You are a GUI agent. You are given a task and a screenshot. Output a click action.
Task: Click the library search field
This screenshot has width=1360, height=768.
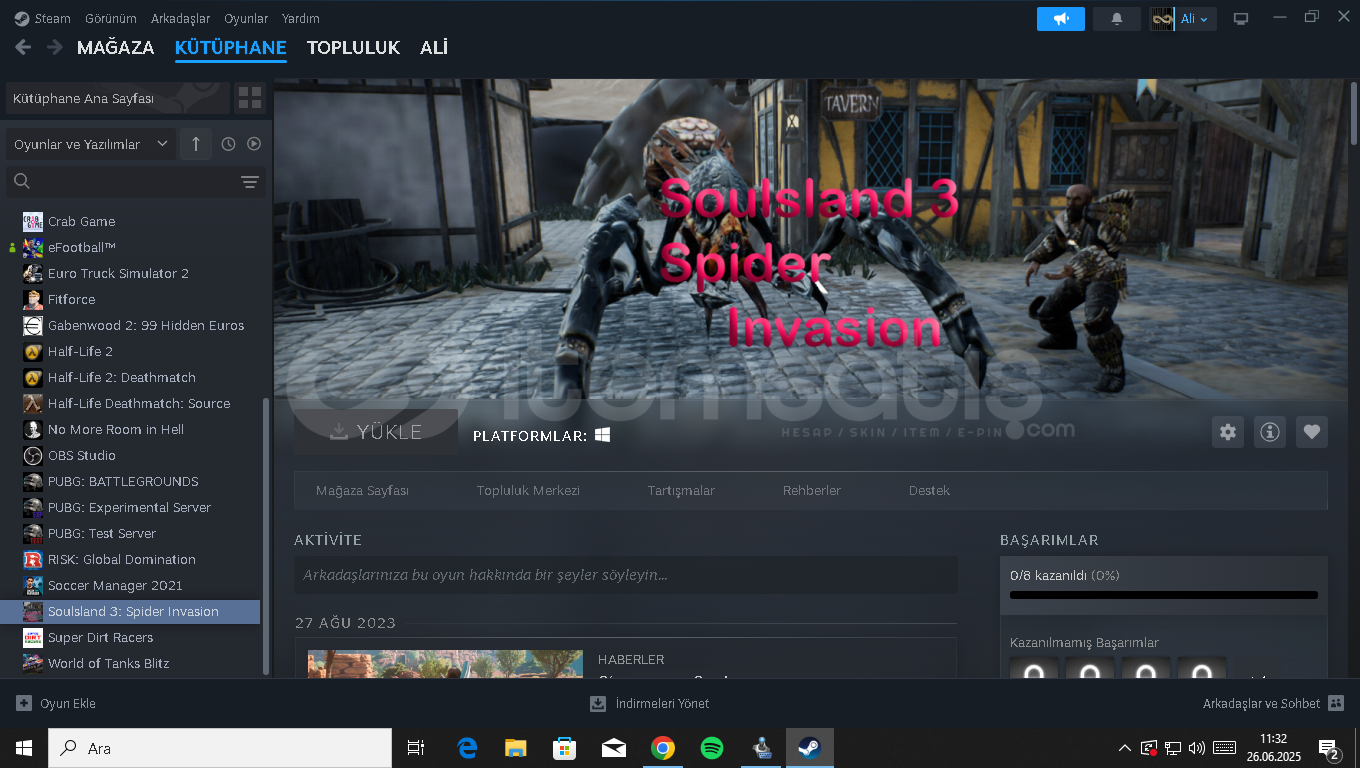pyautogui.click(x=136, y=181)
